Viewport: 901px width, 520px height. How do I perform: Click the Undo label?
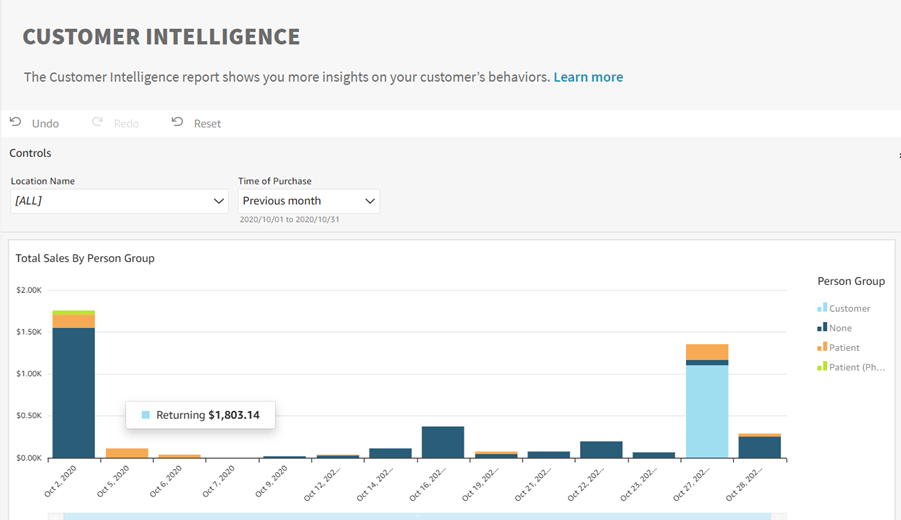click(45, 124)
